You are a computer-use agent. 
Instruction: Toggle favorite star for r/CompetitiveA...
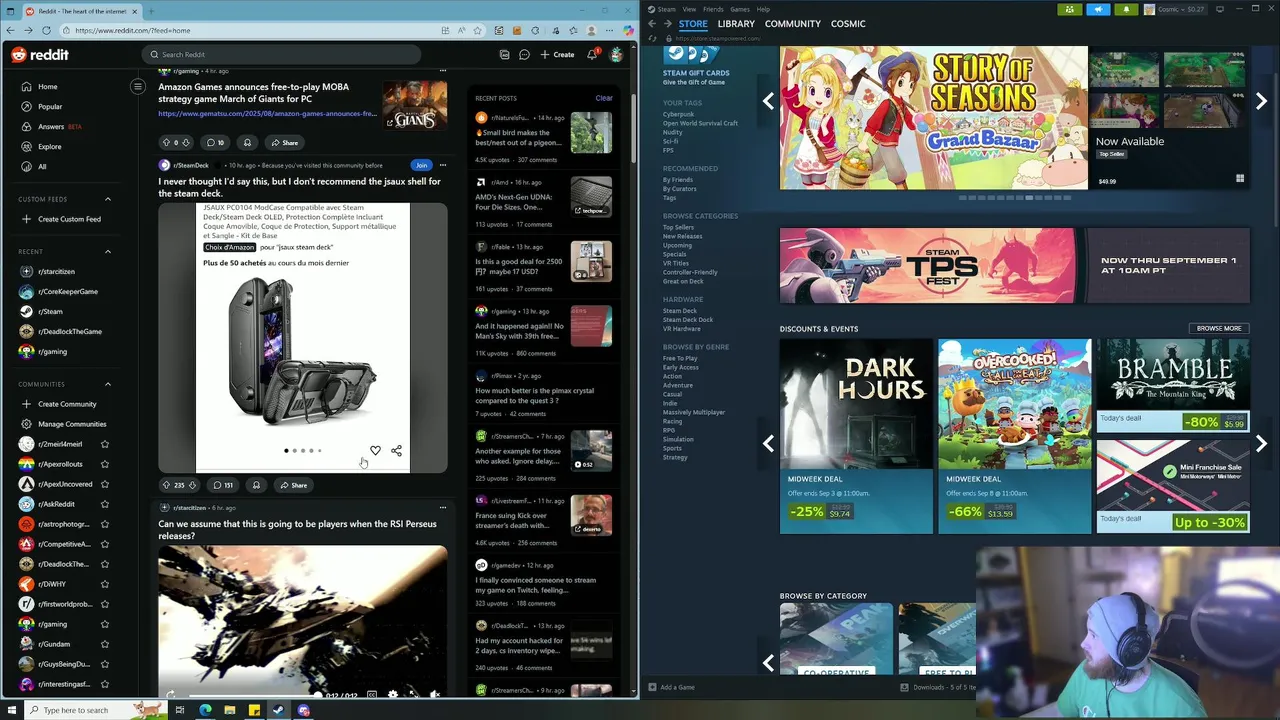105,544
